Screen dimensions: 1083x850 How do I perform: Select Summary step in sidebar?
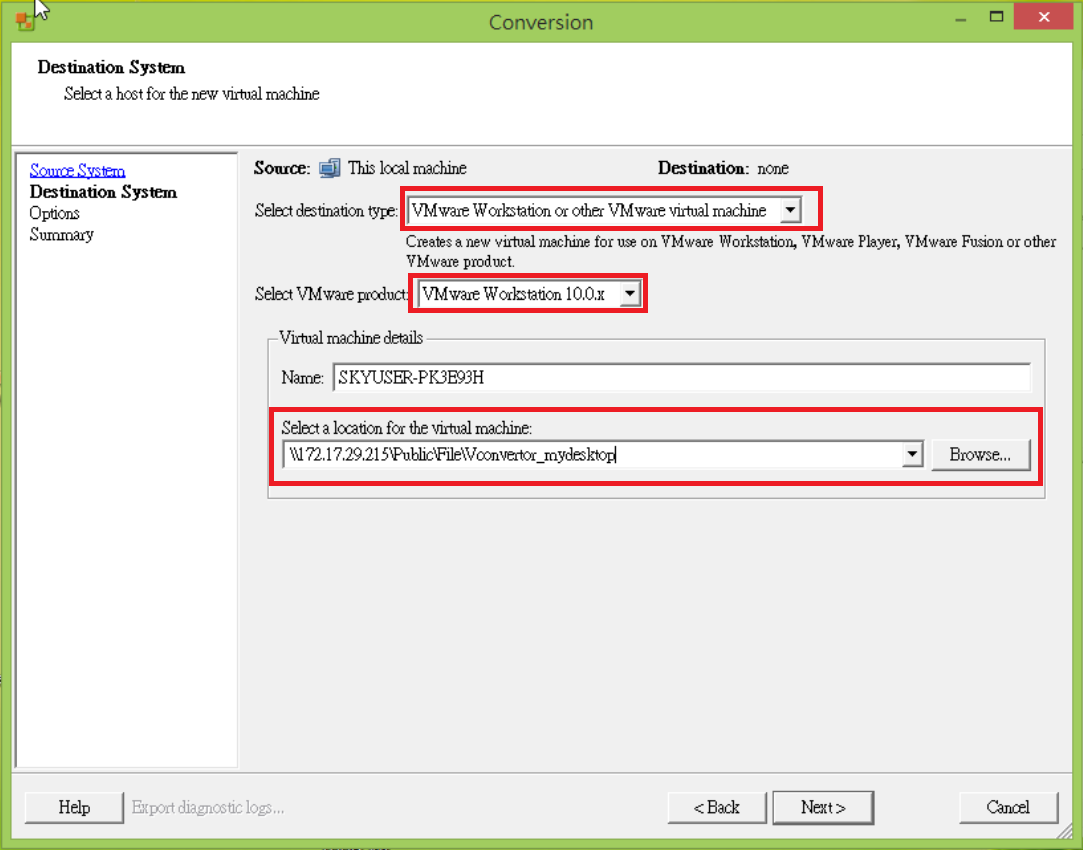tap(61, 235)
